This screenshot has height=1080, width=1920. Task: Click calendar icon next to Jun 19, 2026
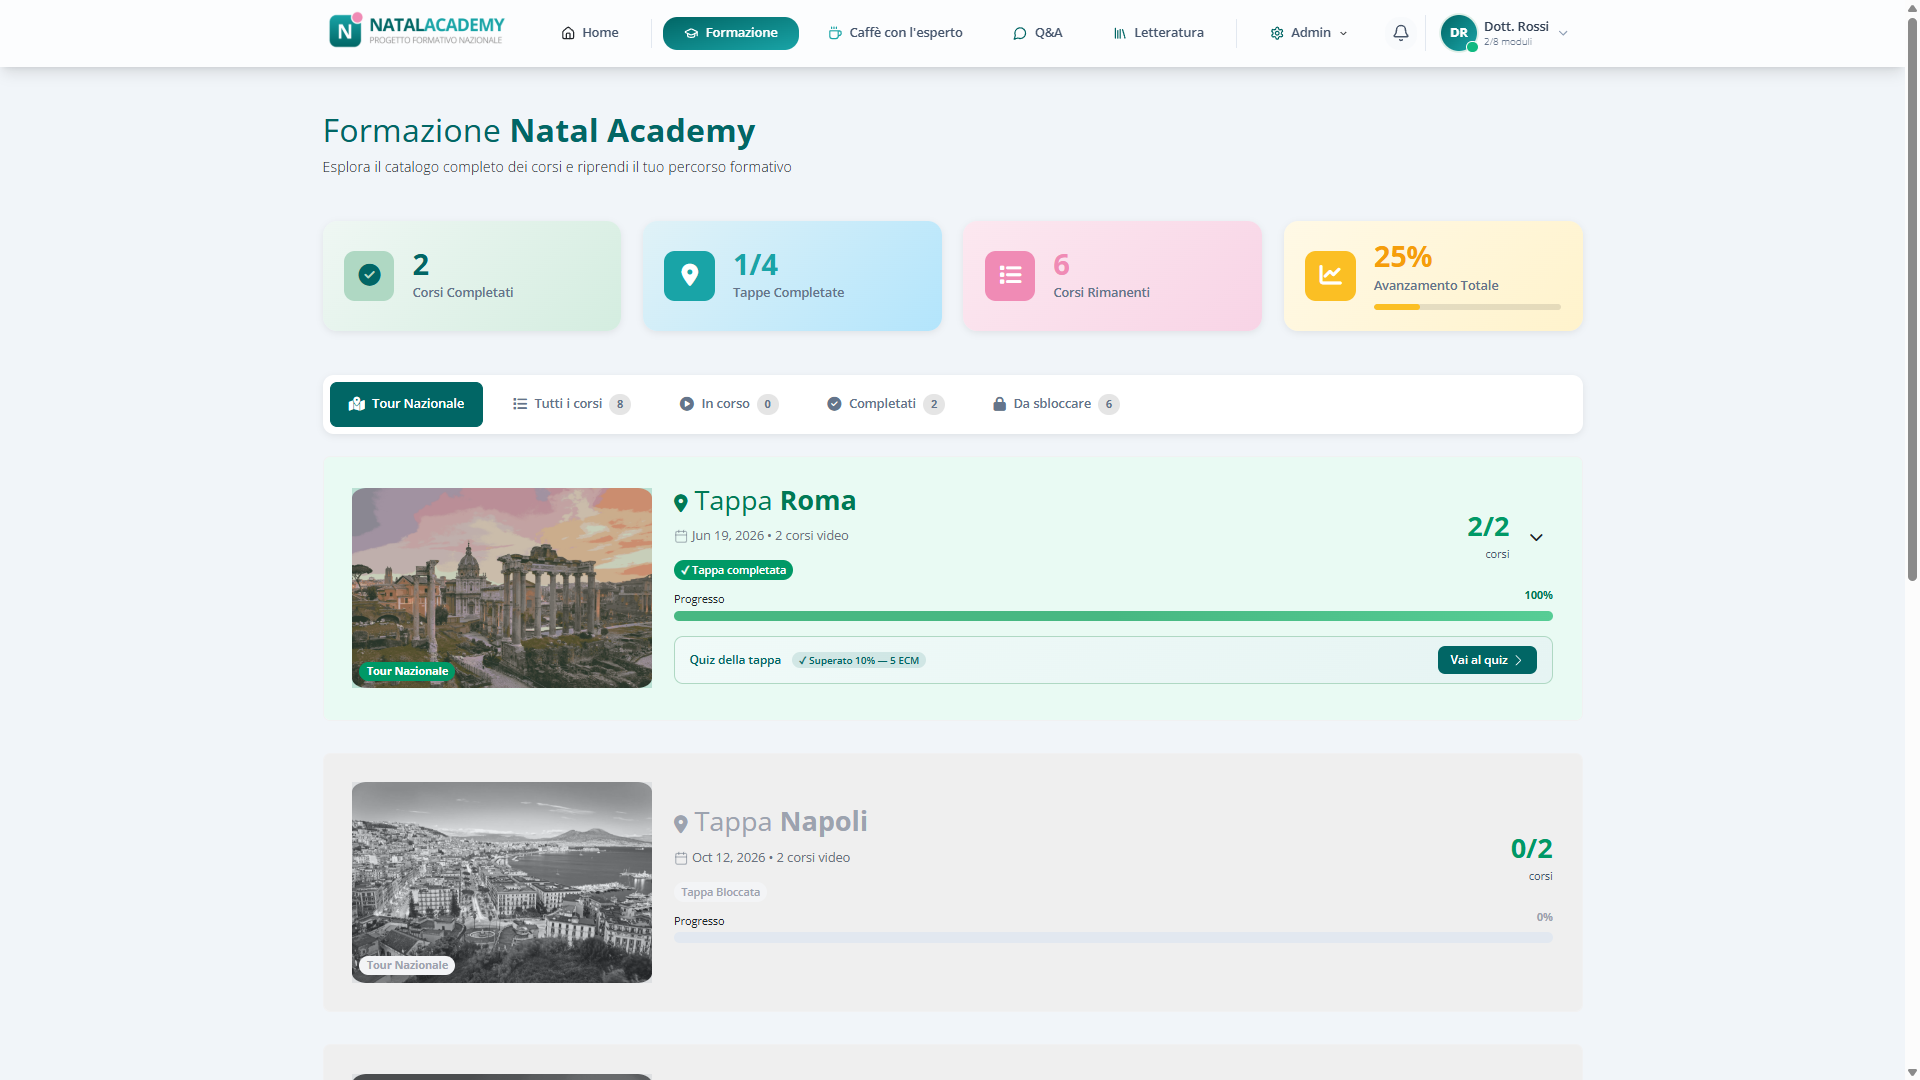(x=681, y=536)
